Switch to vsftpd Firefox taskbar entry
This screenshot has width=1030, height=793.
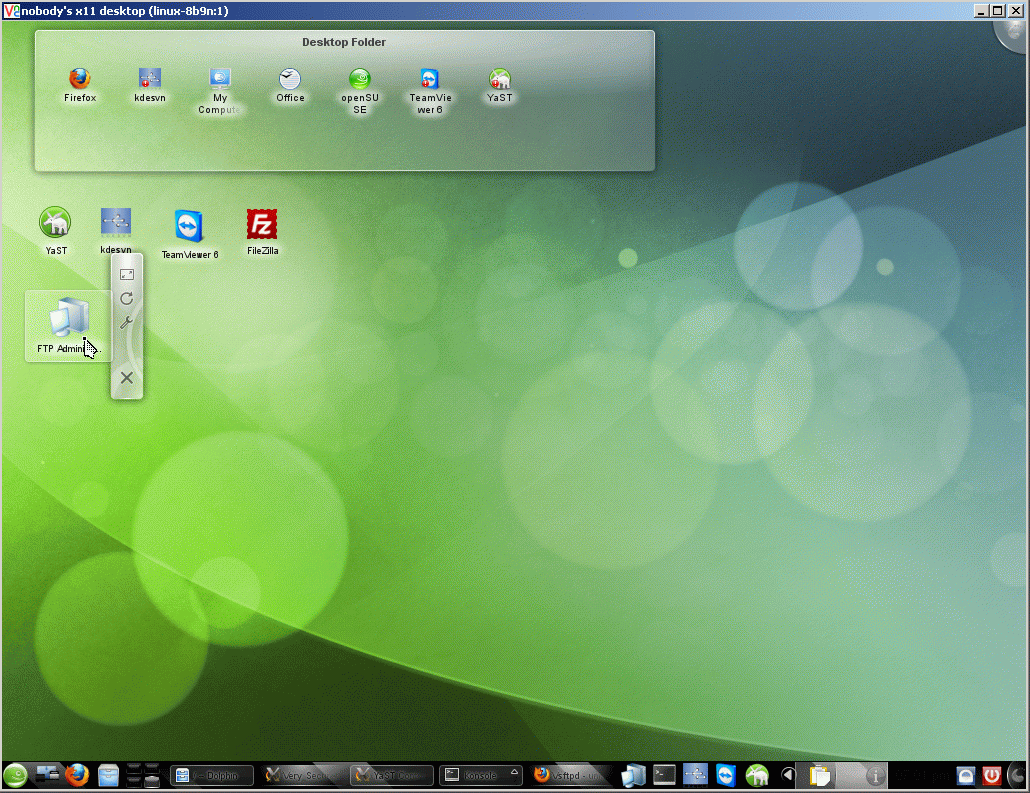pyautogui.click(x=569, y=776)
